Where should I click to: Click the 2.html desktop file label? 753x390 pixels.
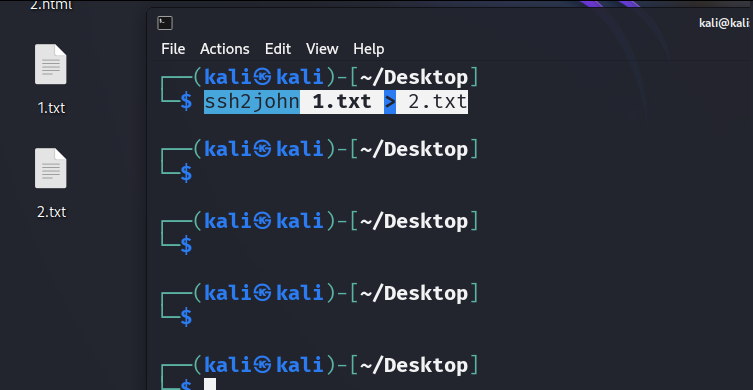pyautogui.click(x=51, y=6)
